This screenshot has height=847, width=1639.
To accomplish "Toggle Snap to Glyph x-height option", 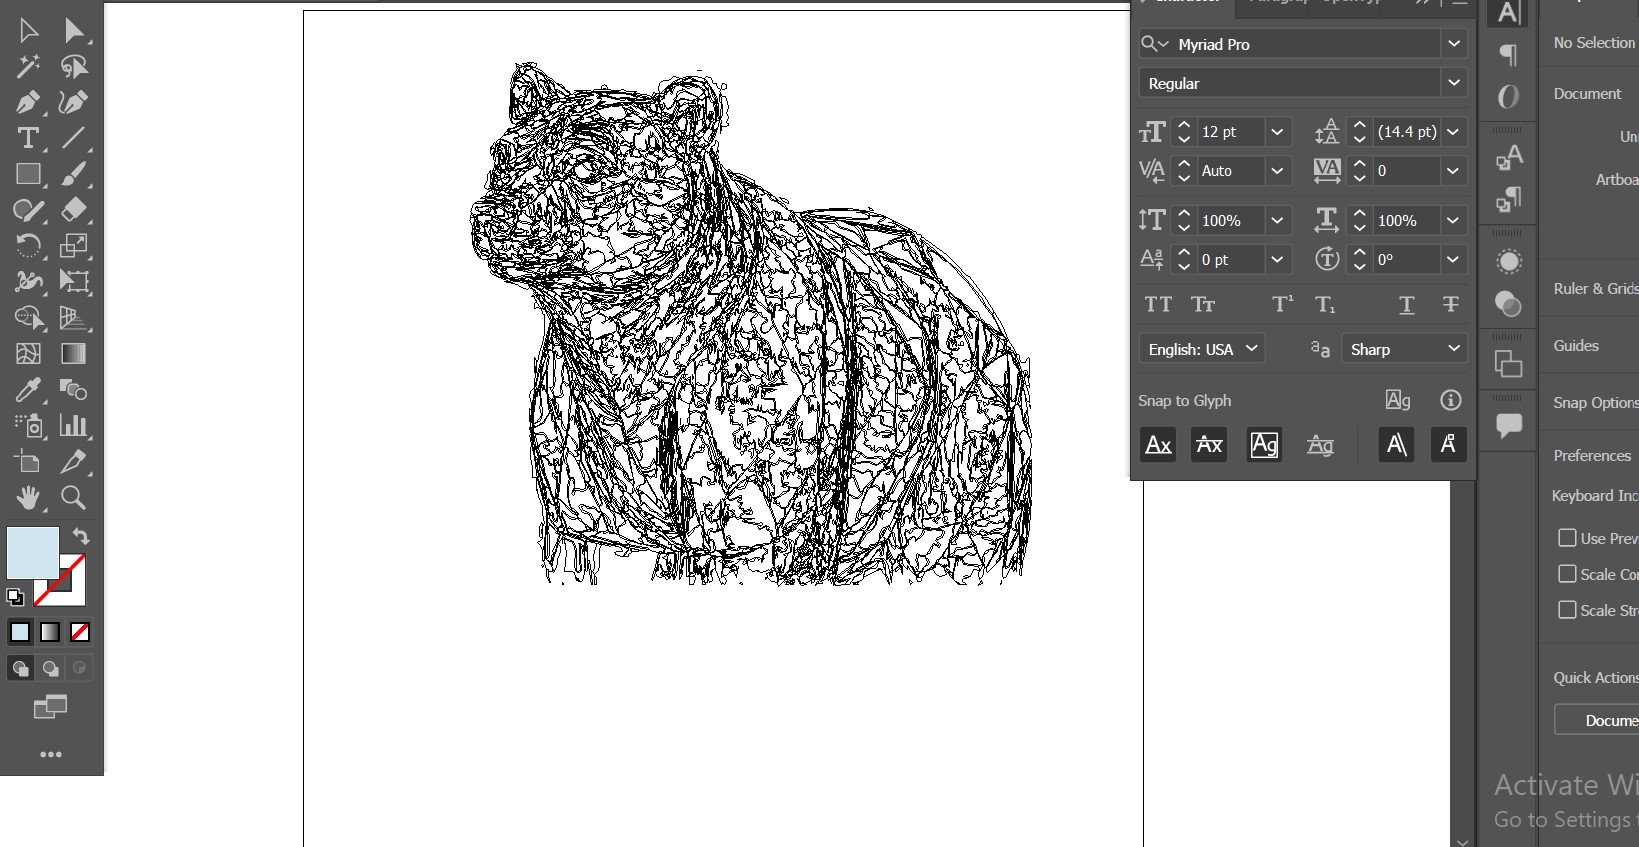I will 1209,444.
